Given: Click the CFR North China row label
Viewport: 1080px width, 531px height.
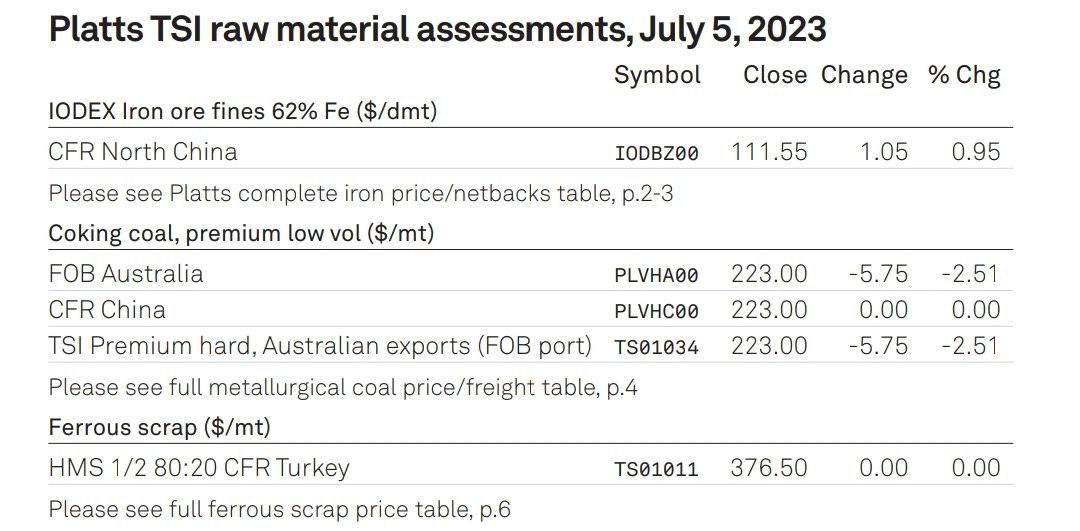Looking at the screenshot, I should tap(143, 152).
